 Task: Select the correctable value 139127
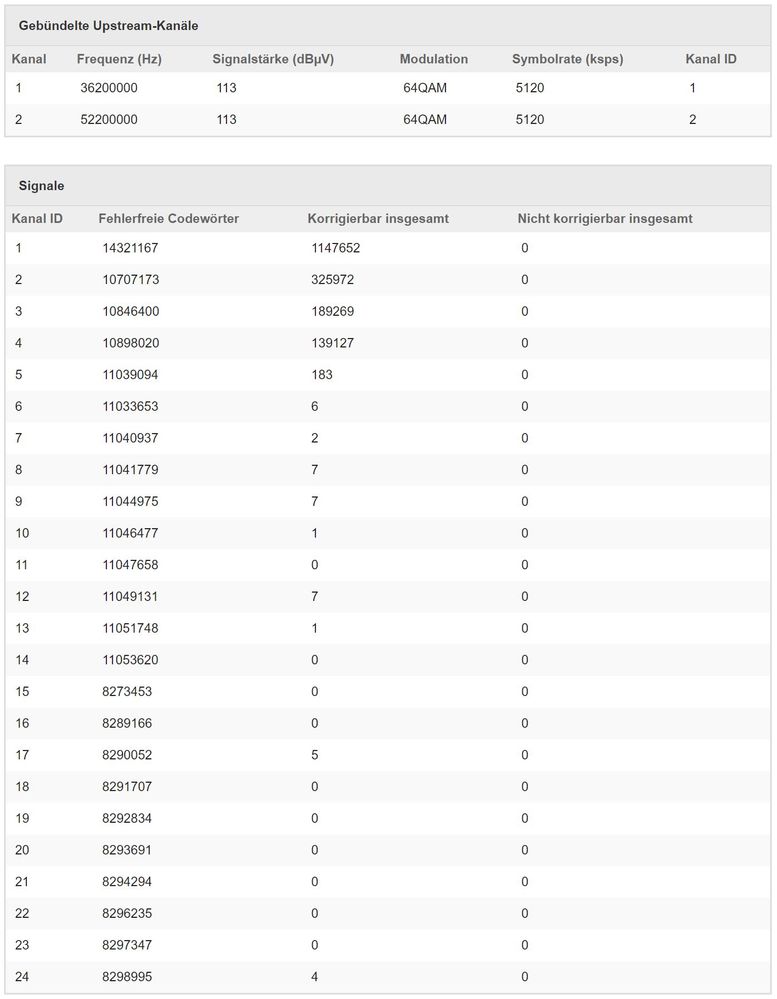(x=332, y=343)
